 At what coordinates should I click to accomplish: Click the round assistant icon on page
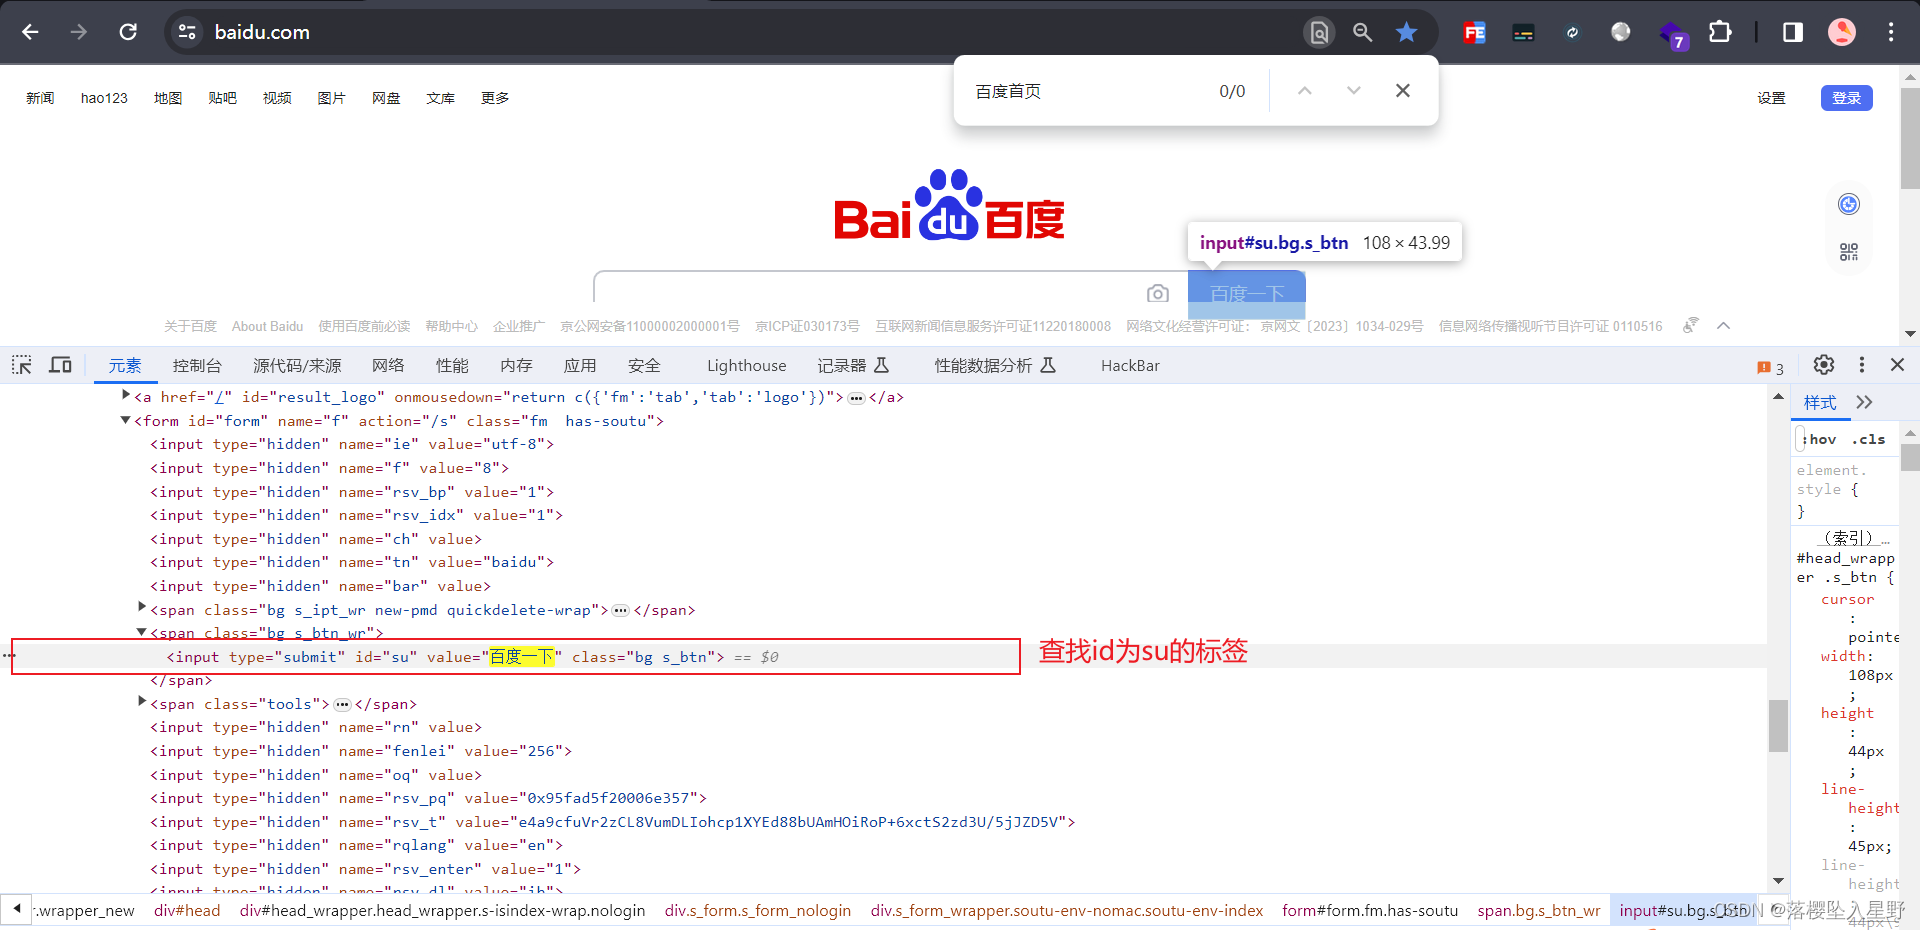pos(1849,204)
